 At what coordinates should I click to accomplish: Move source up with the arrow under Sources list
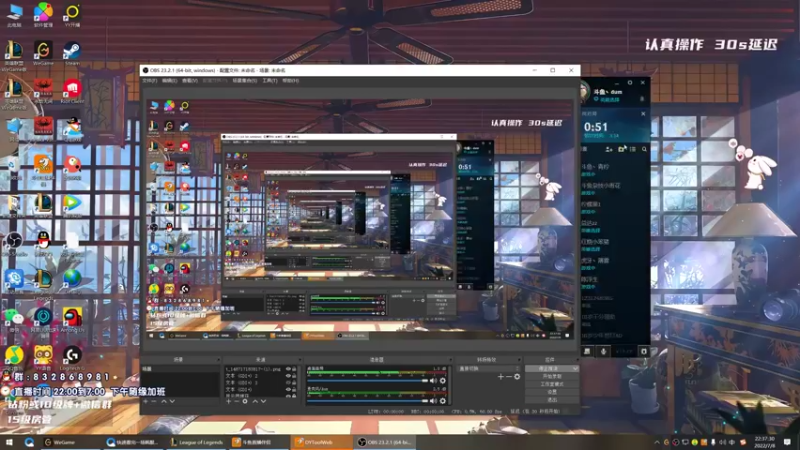[255, 402]
